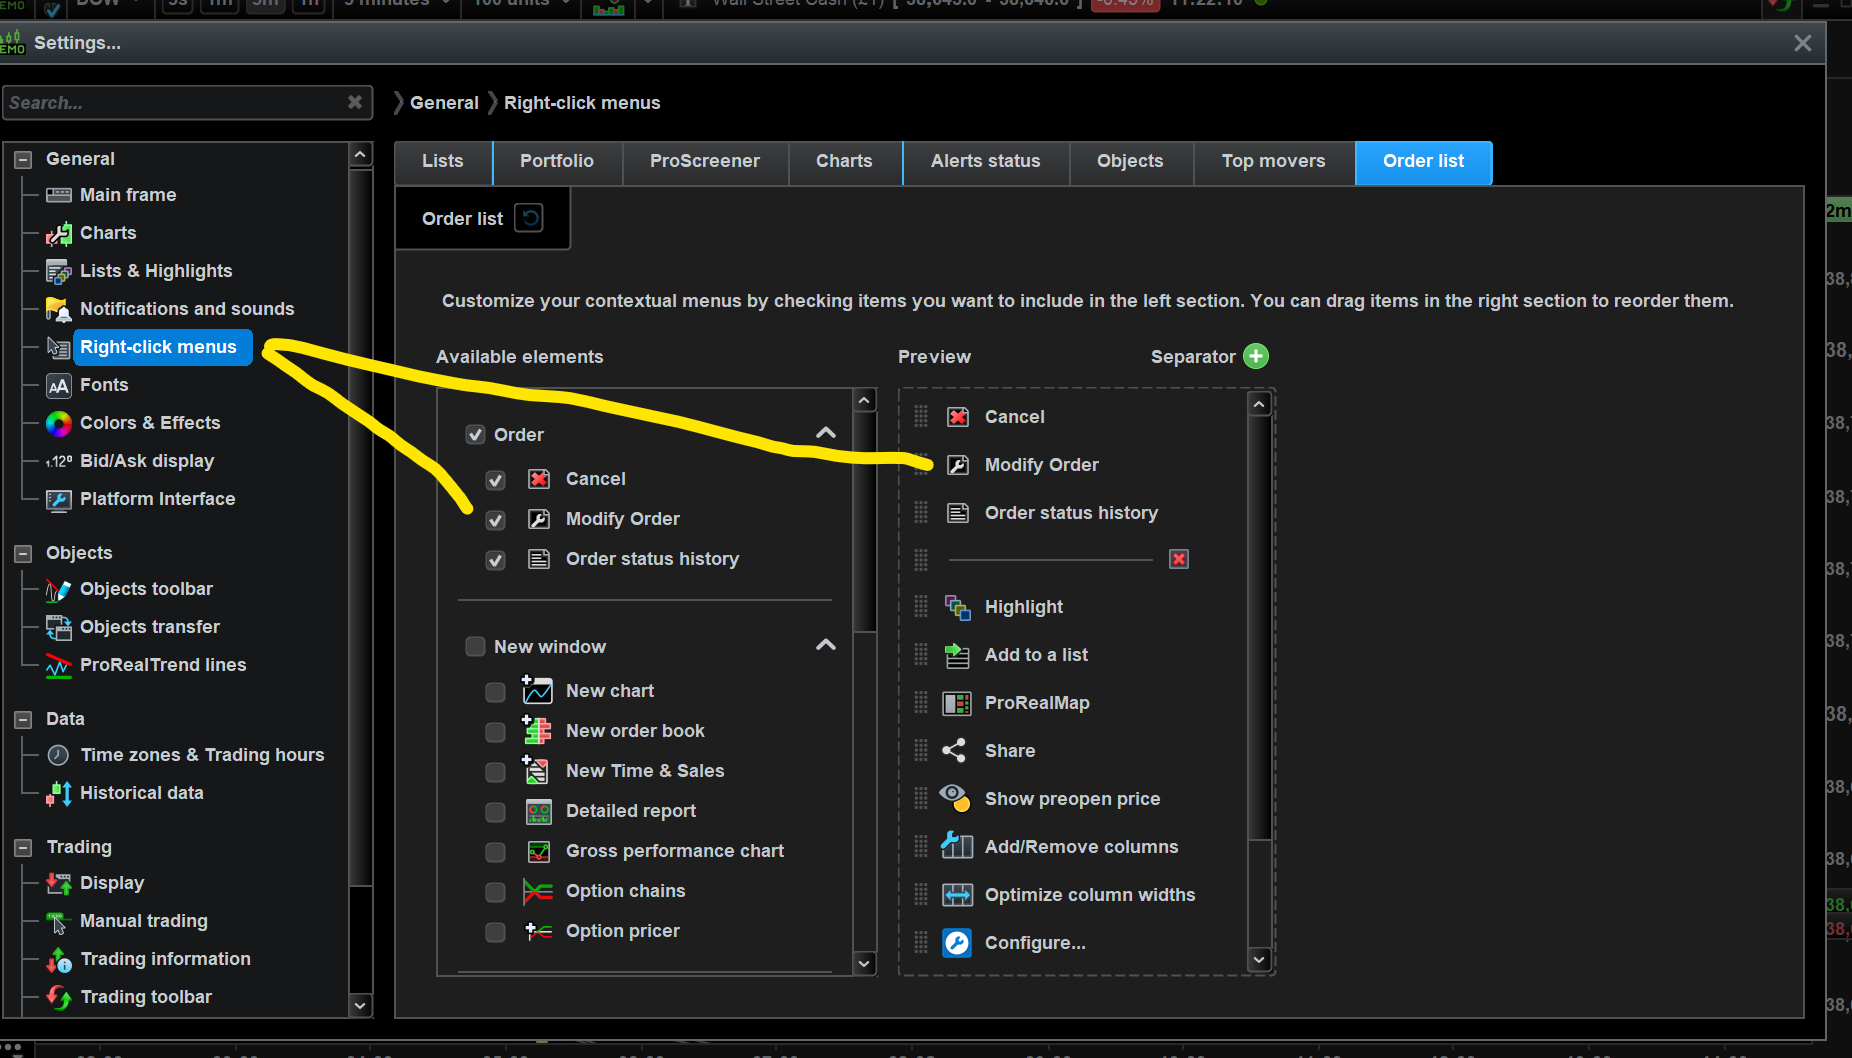Click the Colors & Effects color wheel icon
Image resolution: width=1852 pixels, height=1058 pixels.
point(59,424)
